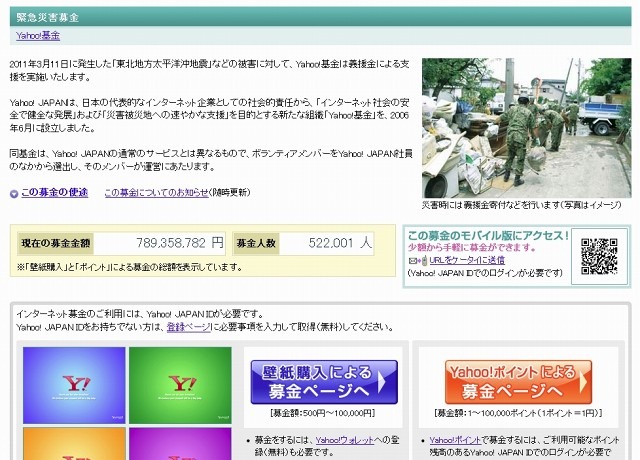The image size is (640, 460).
Task: Click the disaster relief photo
Action: tap(527, 128)
